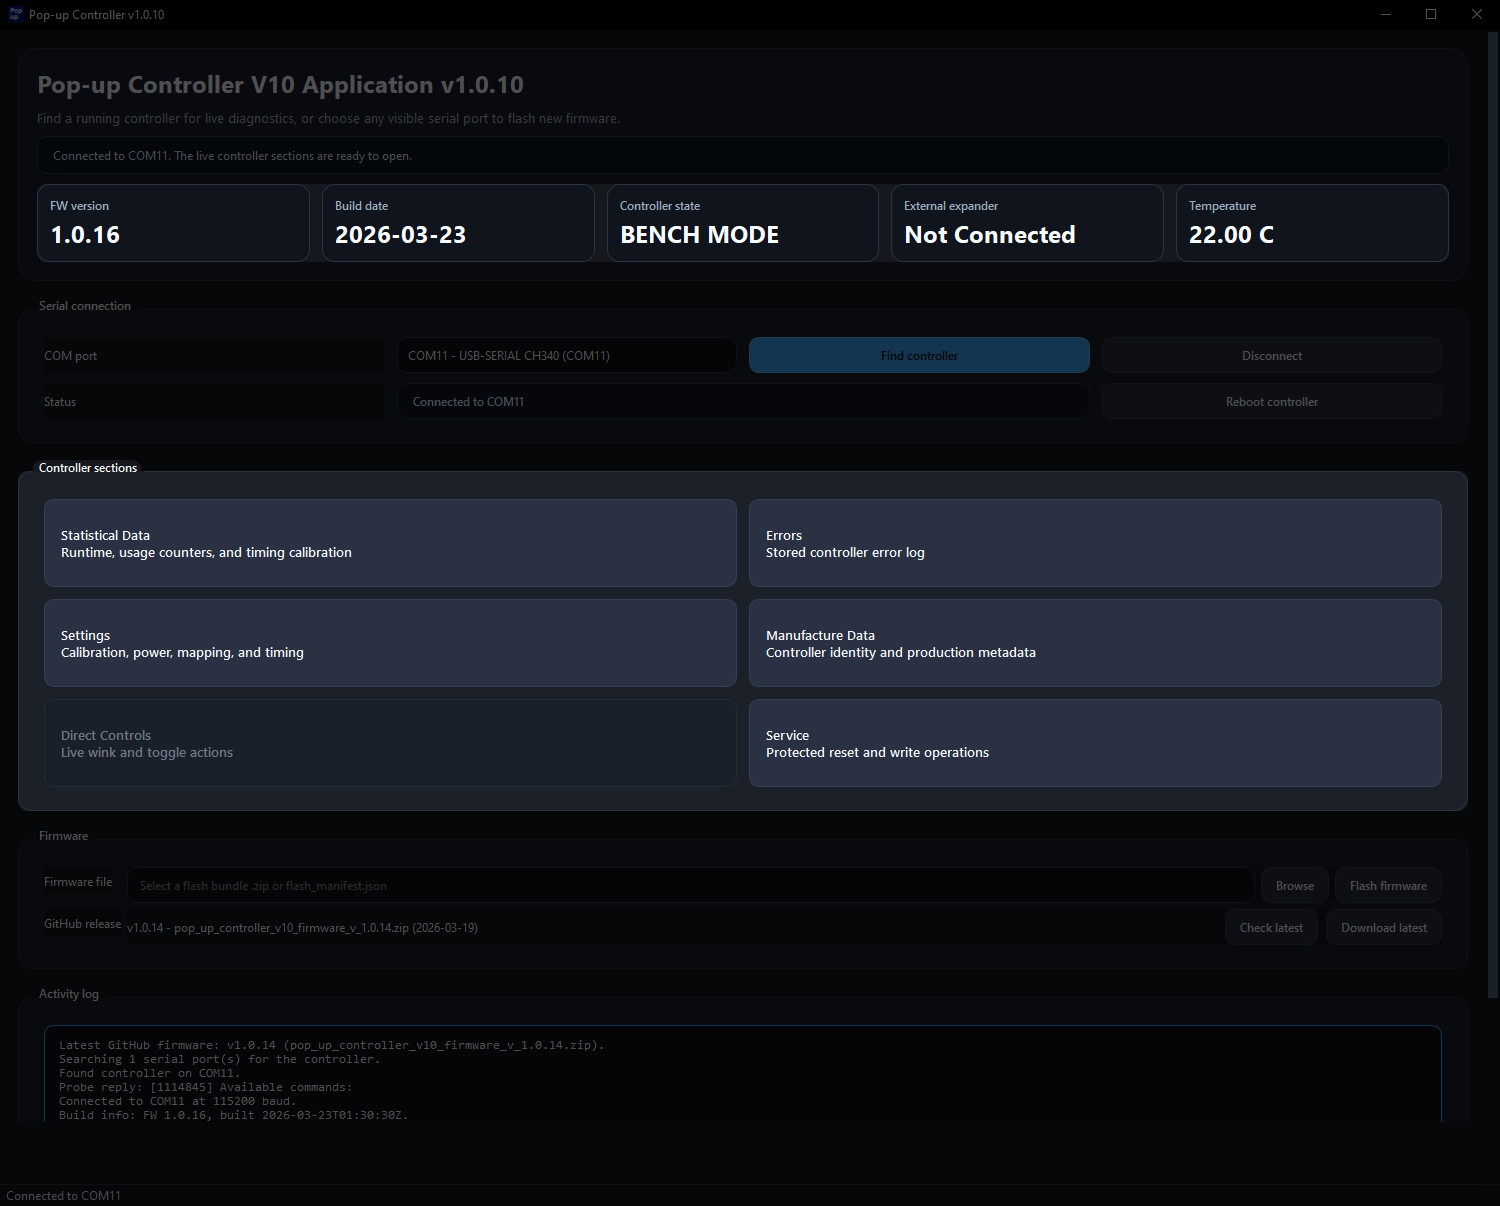The image size is (1500, 1206).
Task: Open the stored Errors log section
Action: click(1094, 543)
